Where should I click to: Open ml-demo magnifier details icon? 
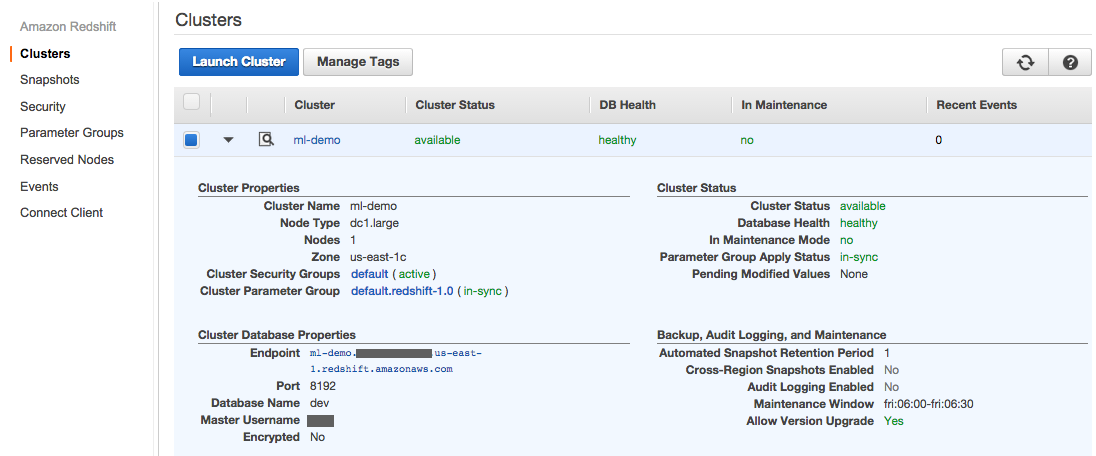point(266,139)
